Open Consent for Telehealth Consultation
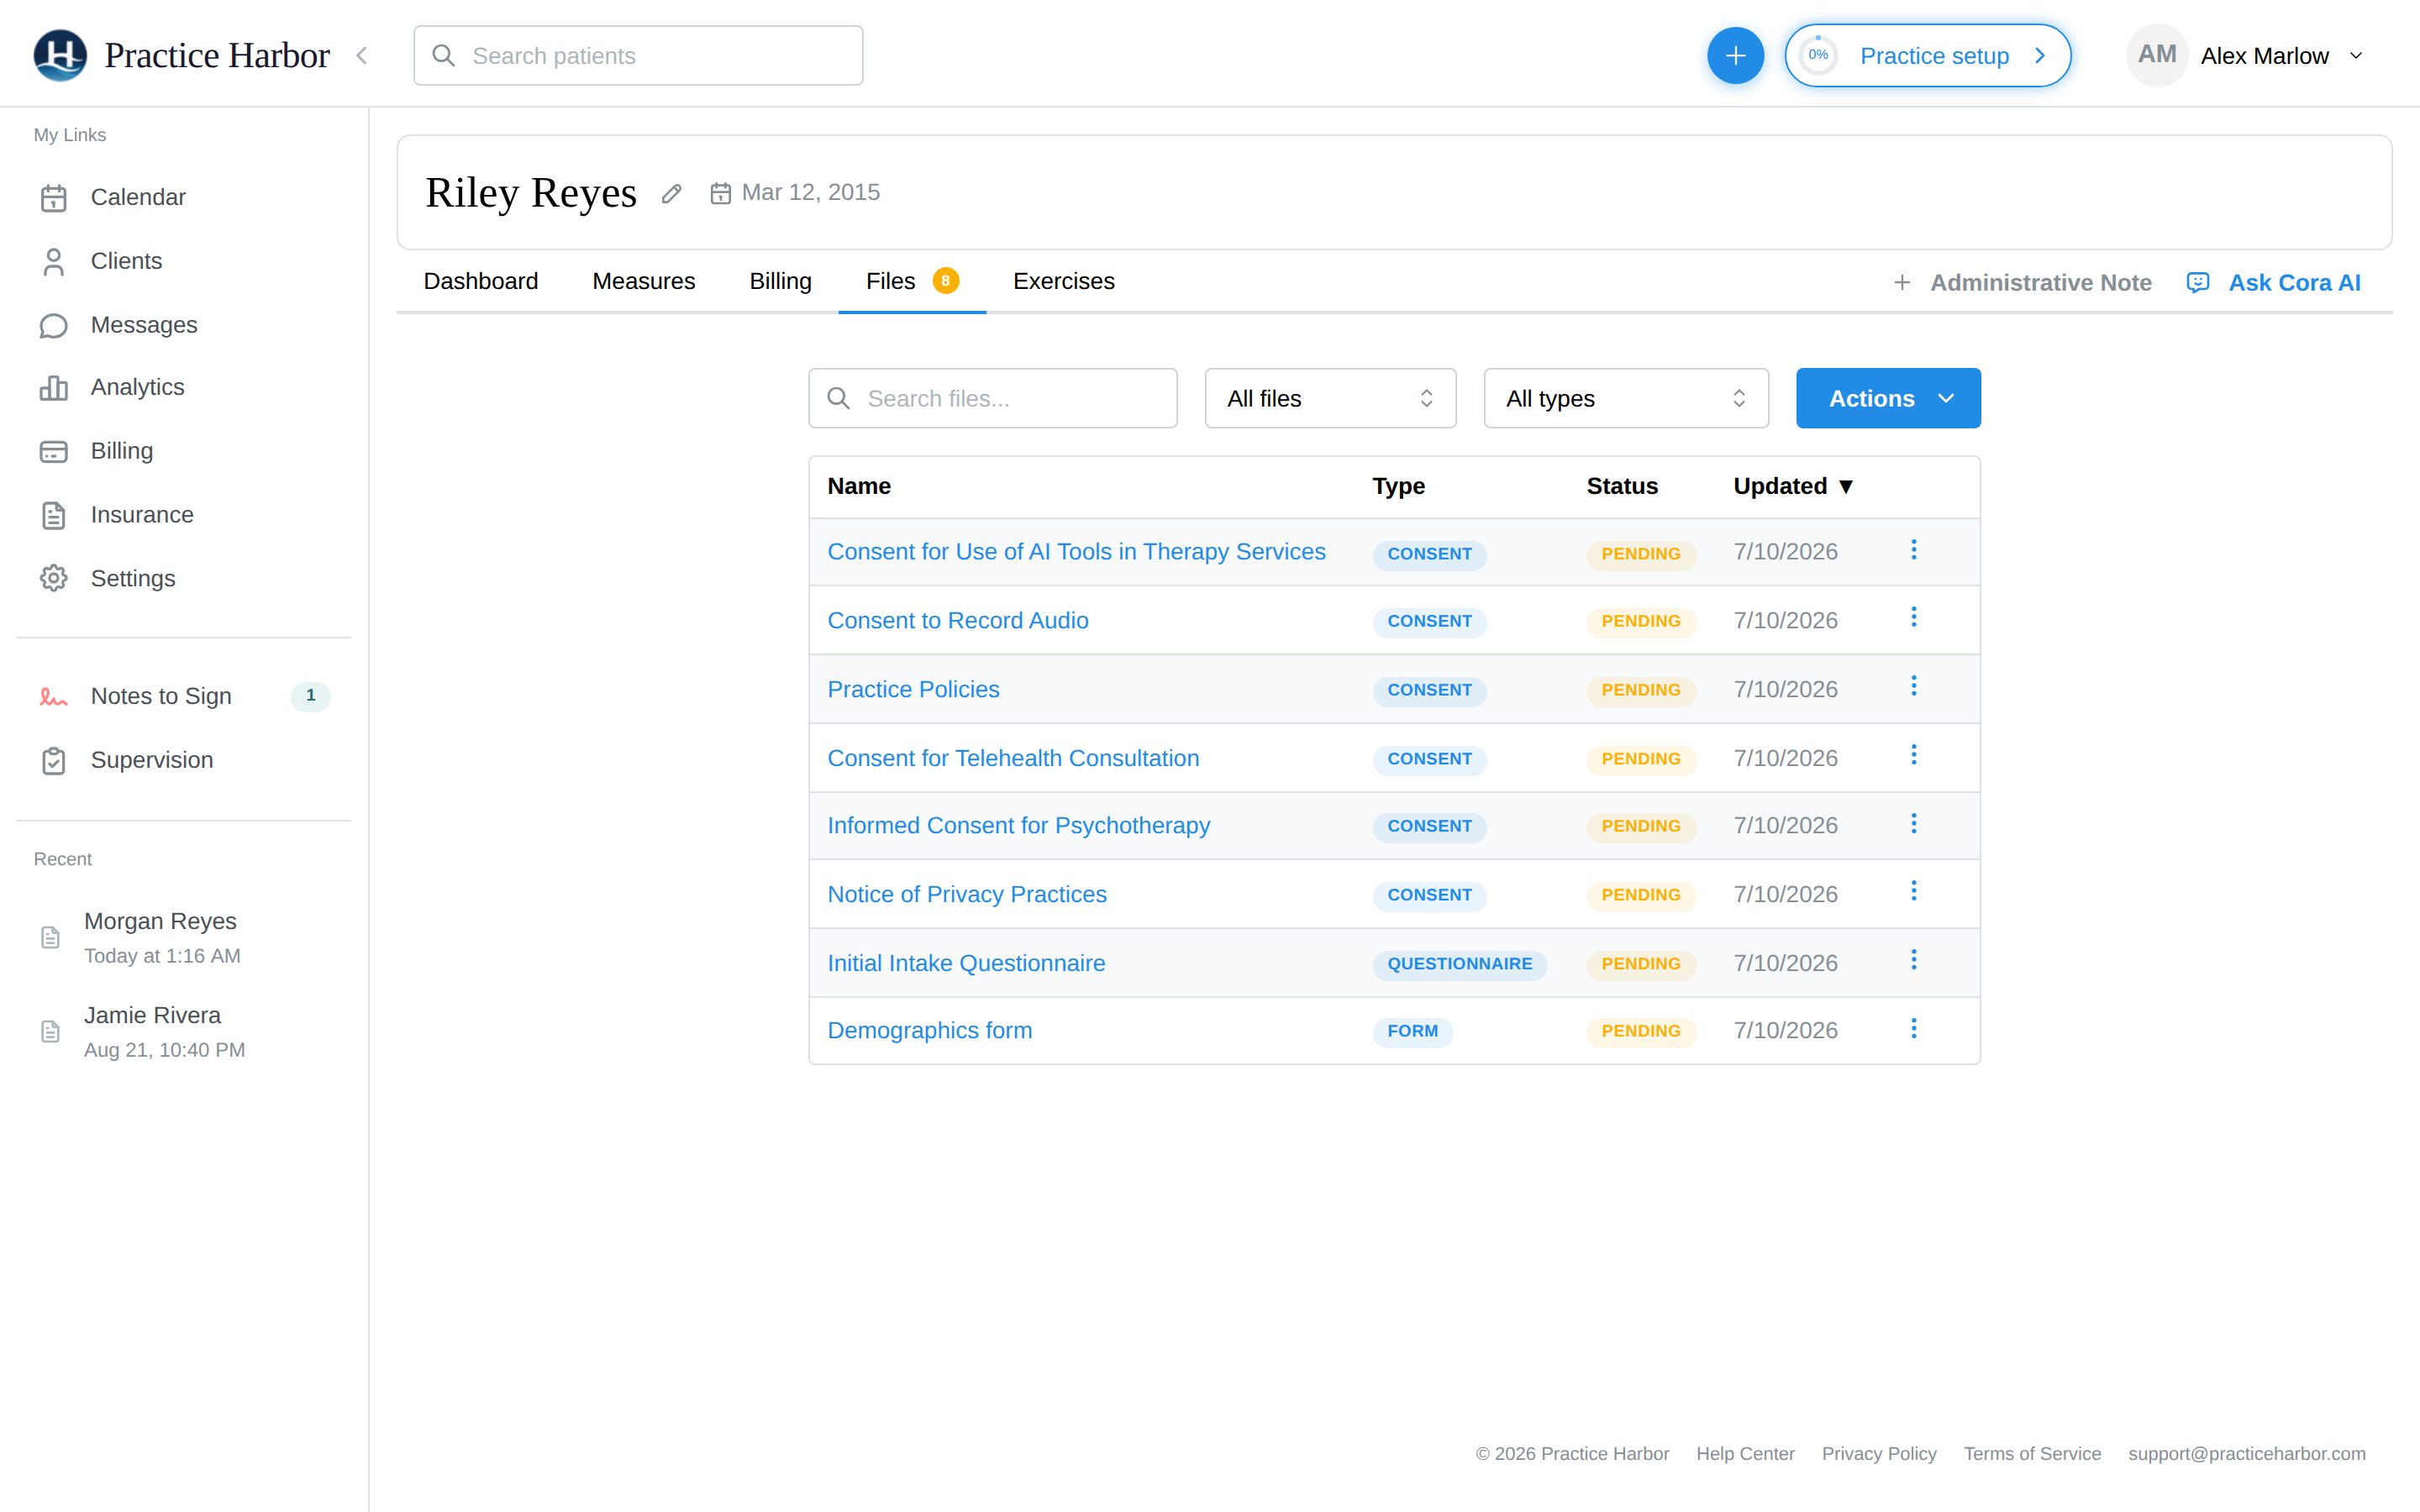Viewport: 2420px width, 1512px height. pyautogui.click(x=1013, y=758)
